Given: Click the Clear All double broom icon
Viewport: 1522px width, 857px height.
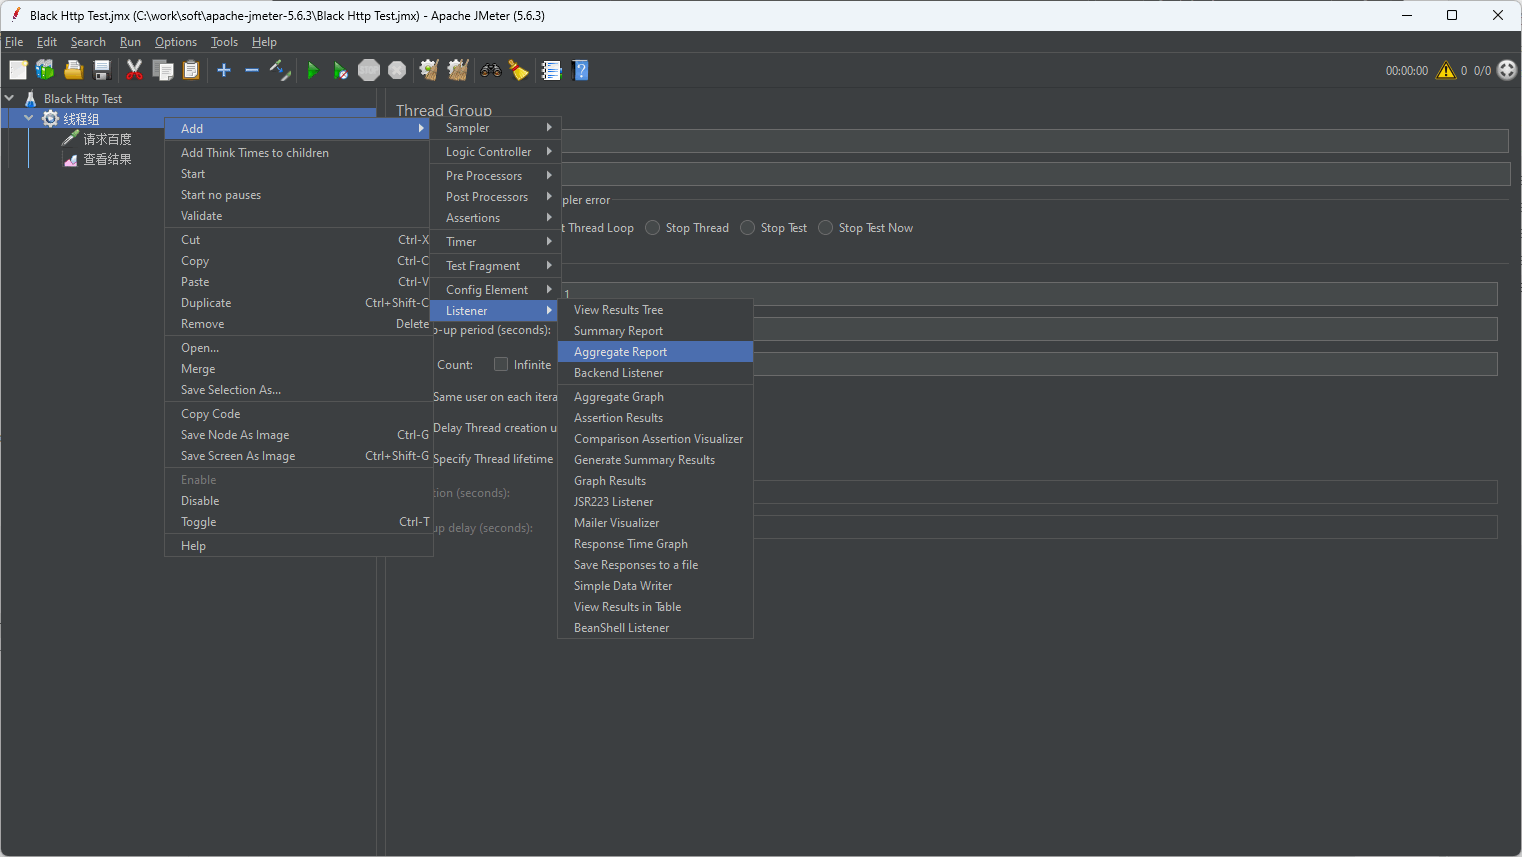Looking at the screenshot, I should (458, 70).
